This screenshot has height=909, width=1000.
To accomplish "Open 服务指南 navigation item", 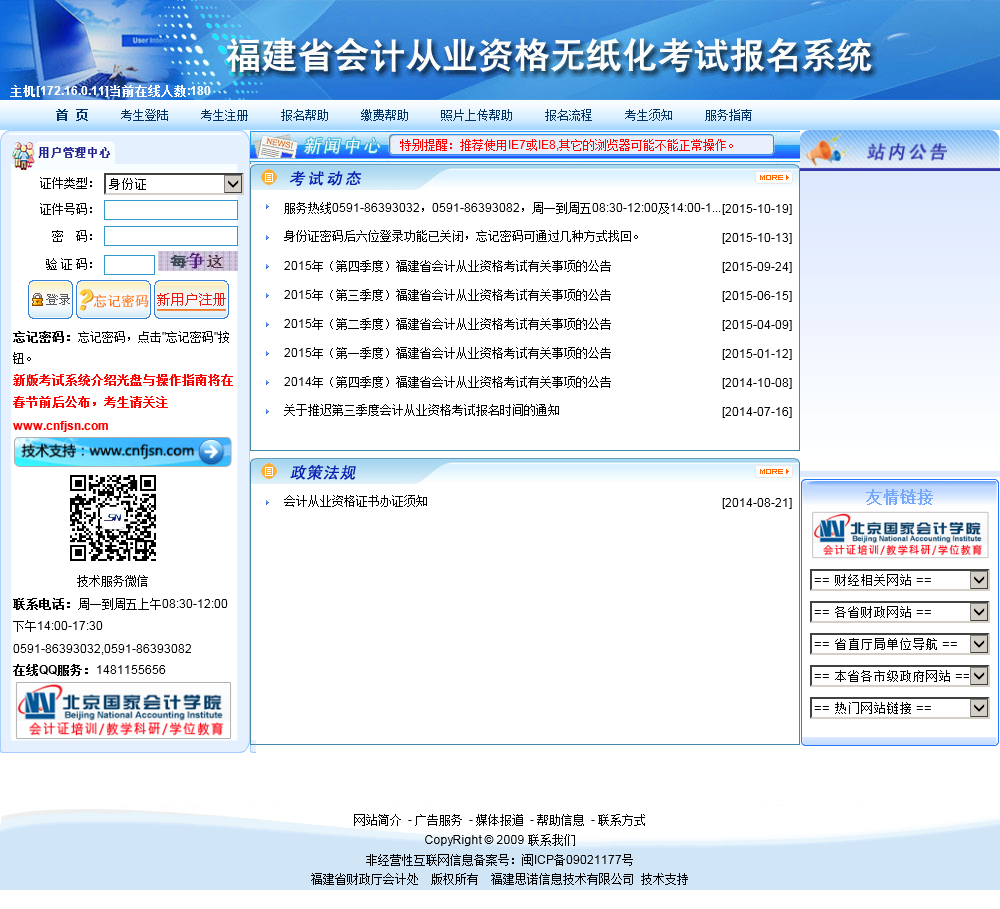I will point(728,115).
